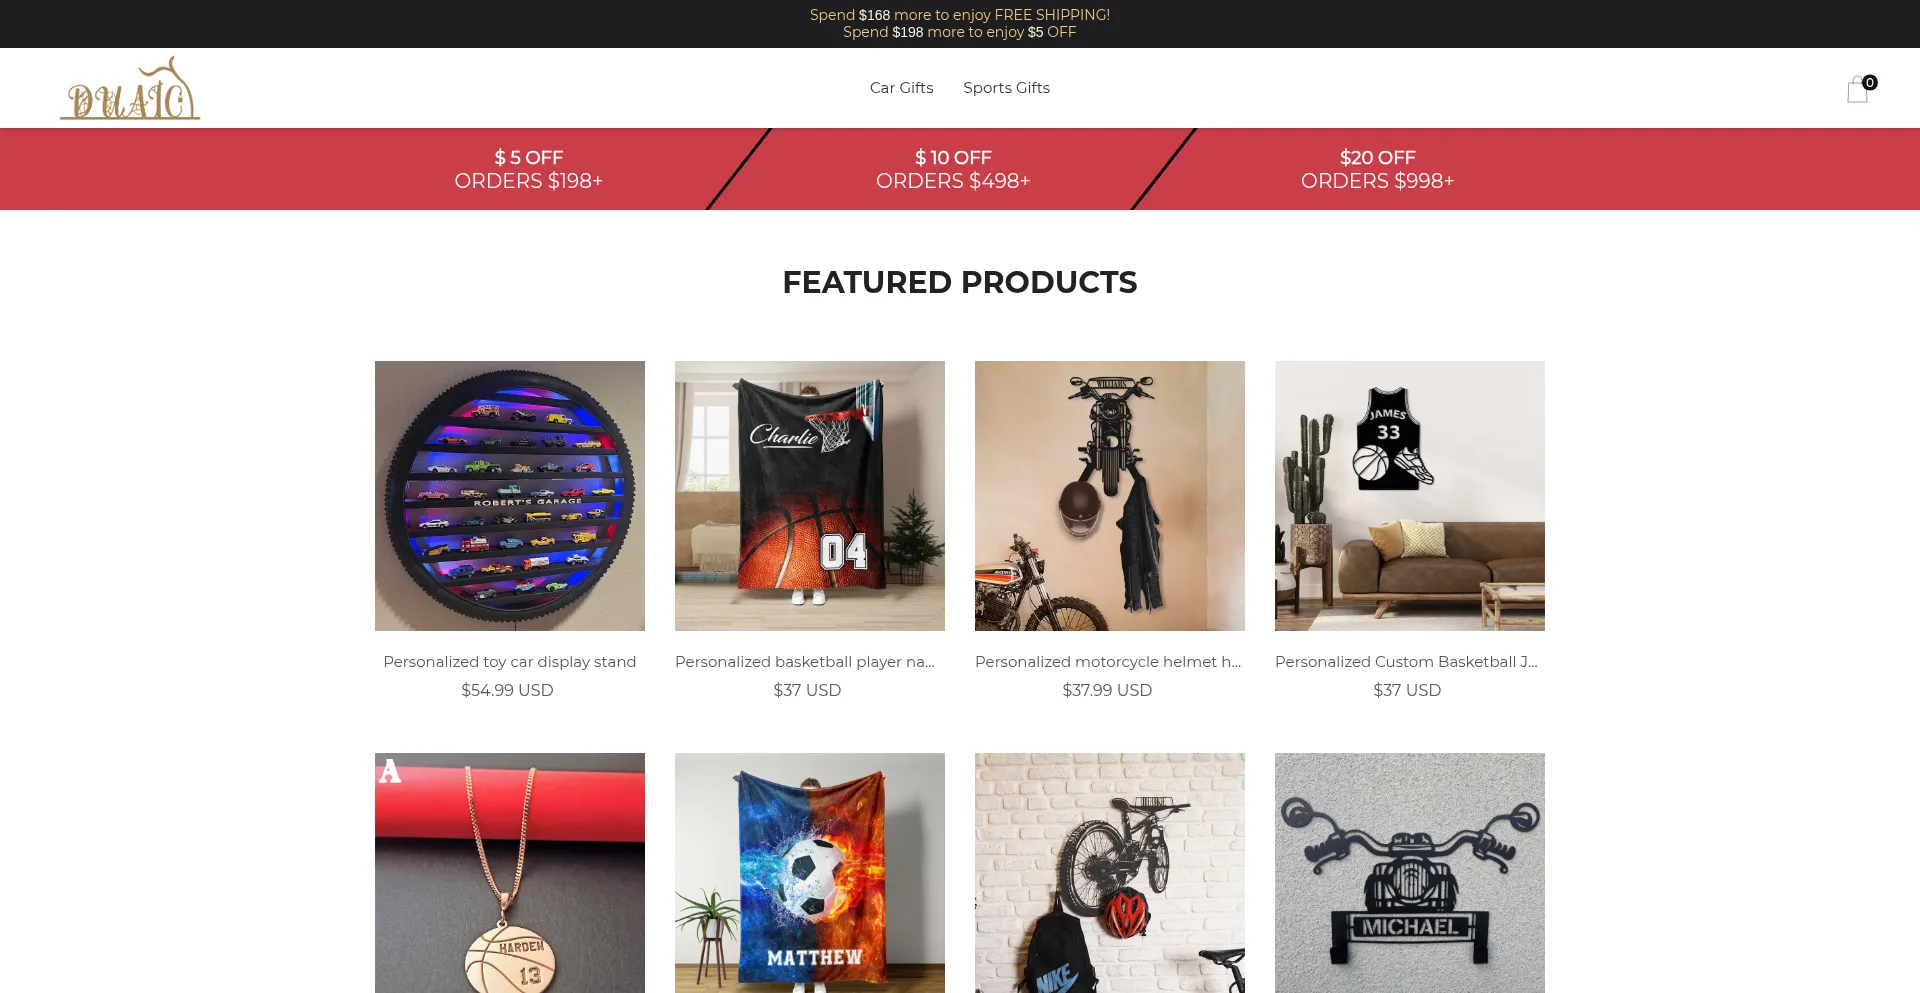
Task: Open the bicycle helmet wall rack image
Action: [1110, 873]
